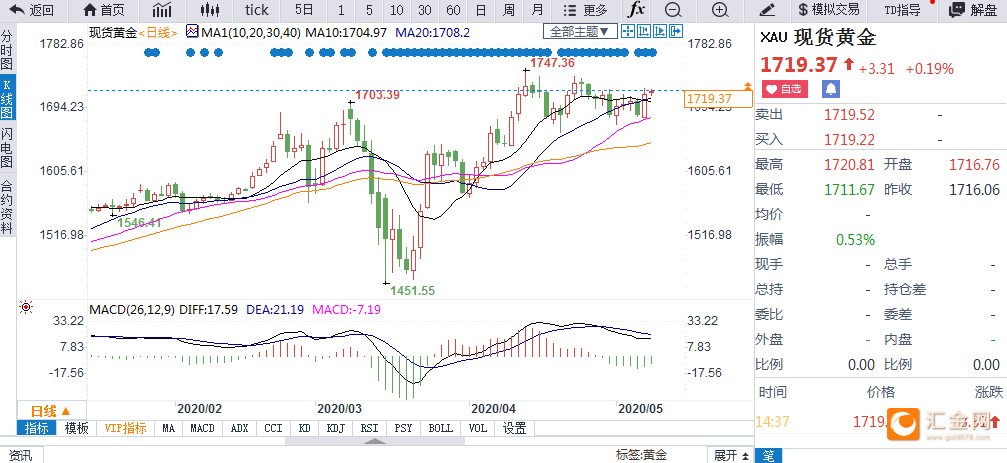Set a price alert with bell icon
The image size is (1007, 463).
coord(831,89)
